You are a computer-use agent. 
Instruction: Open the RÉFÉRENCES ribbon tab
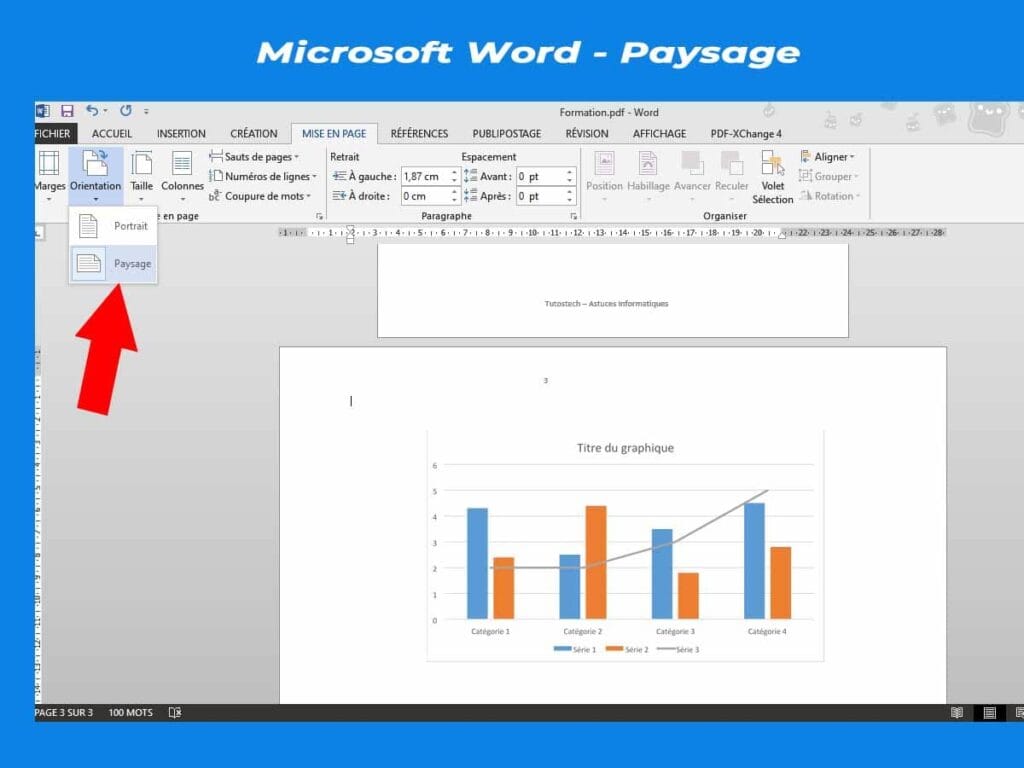(419, 133)
